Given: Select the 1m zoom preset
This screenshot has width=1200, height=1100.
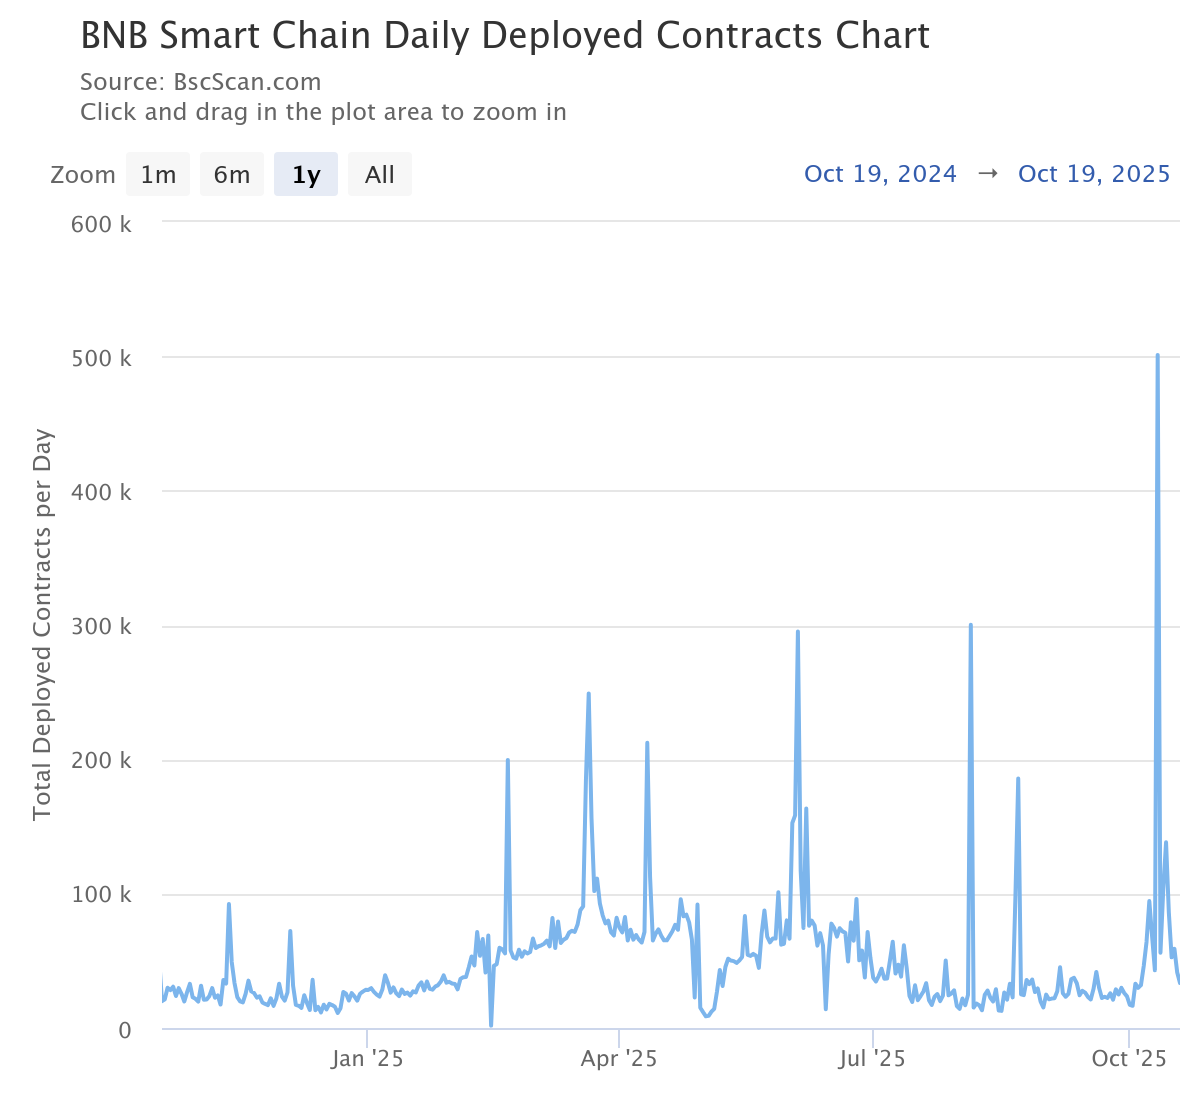Looking at the screenshot, I should click(x=157, y=173).
